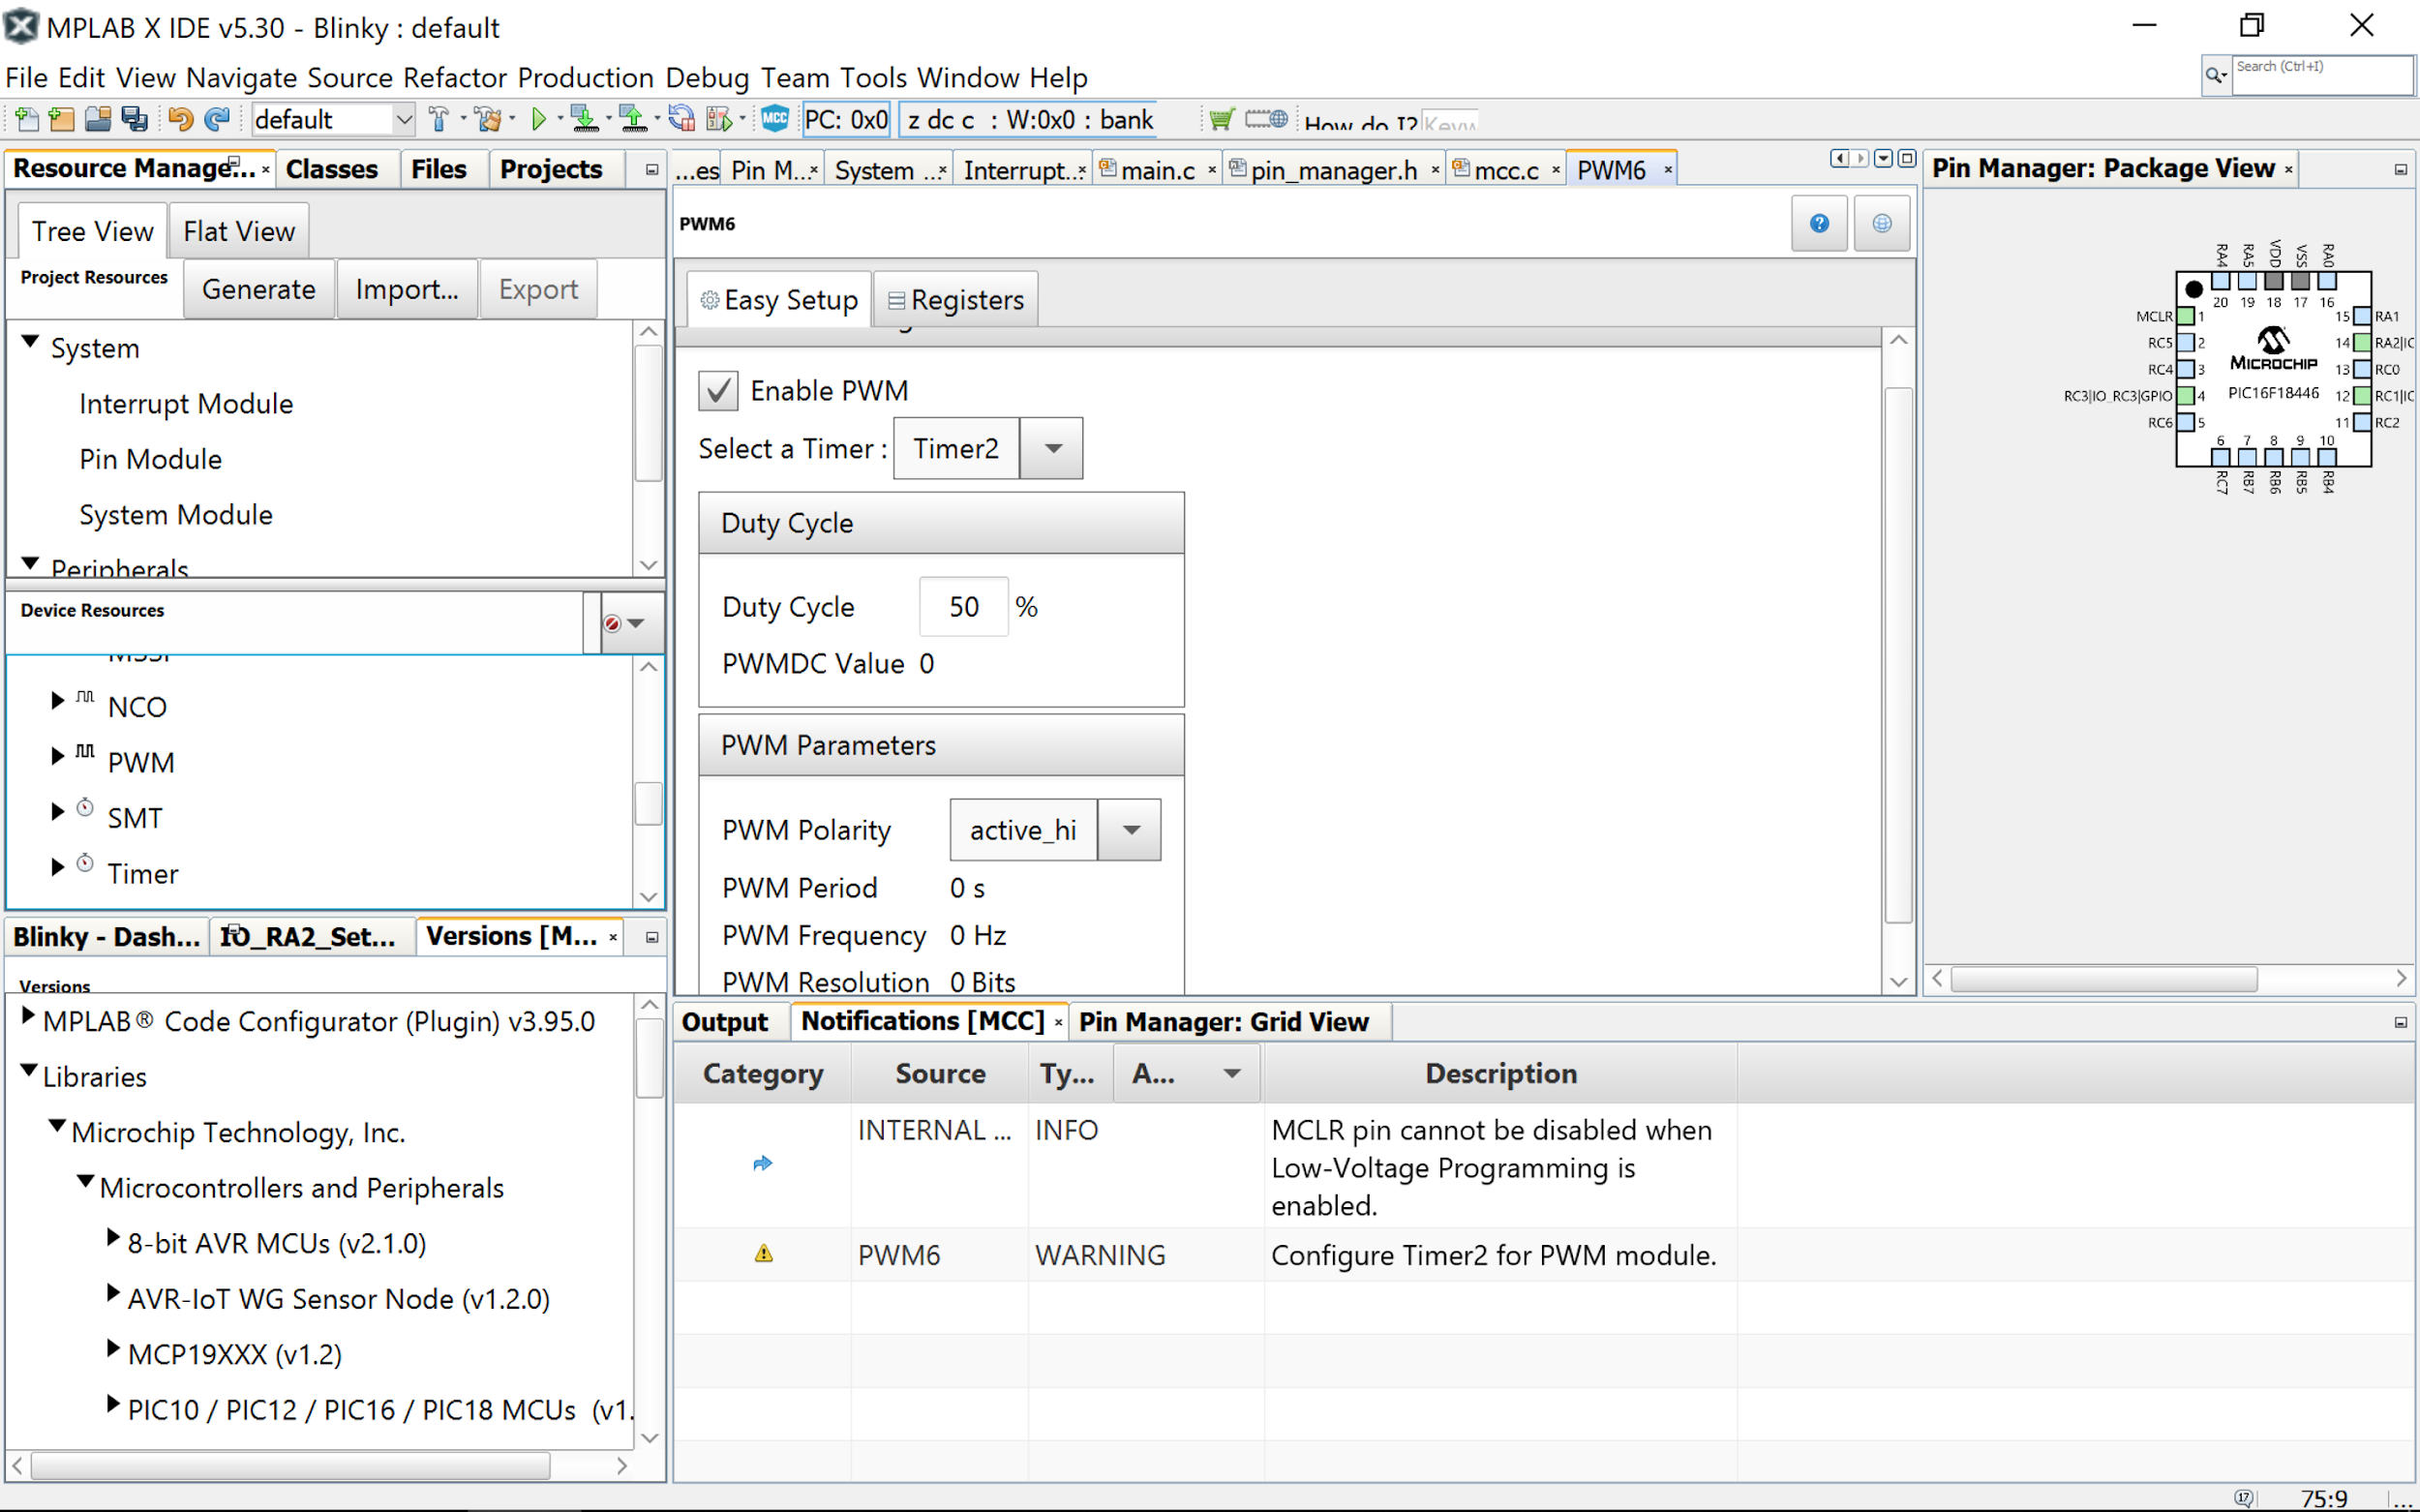The height and width of the screenshot is (1512, 2420).
Task: Open the Tools menu
Action: tap(873, 77)
